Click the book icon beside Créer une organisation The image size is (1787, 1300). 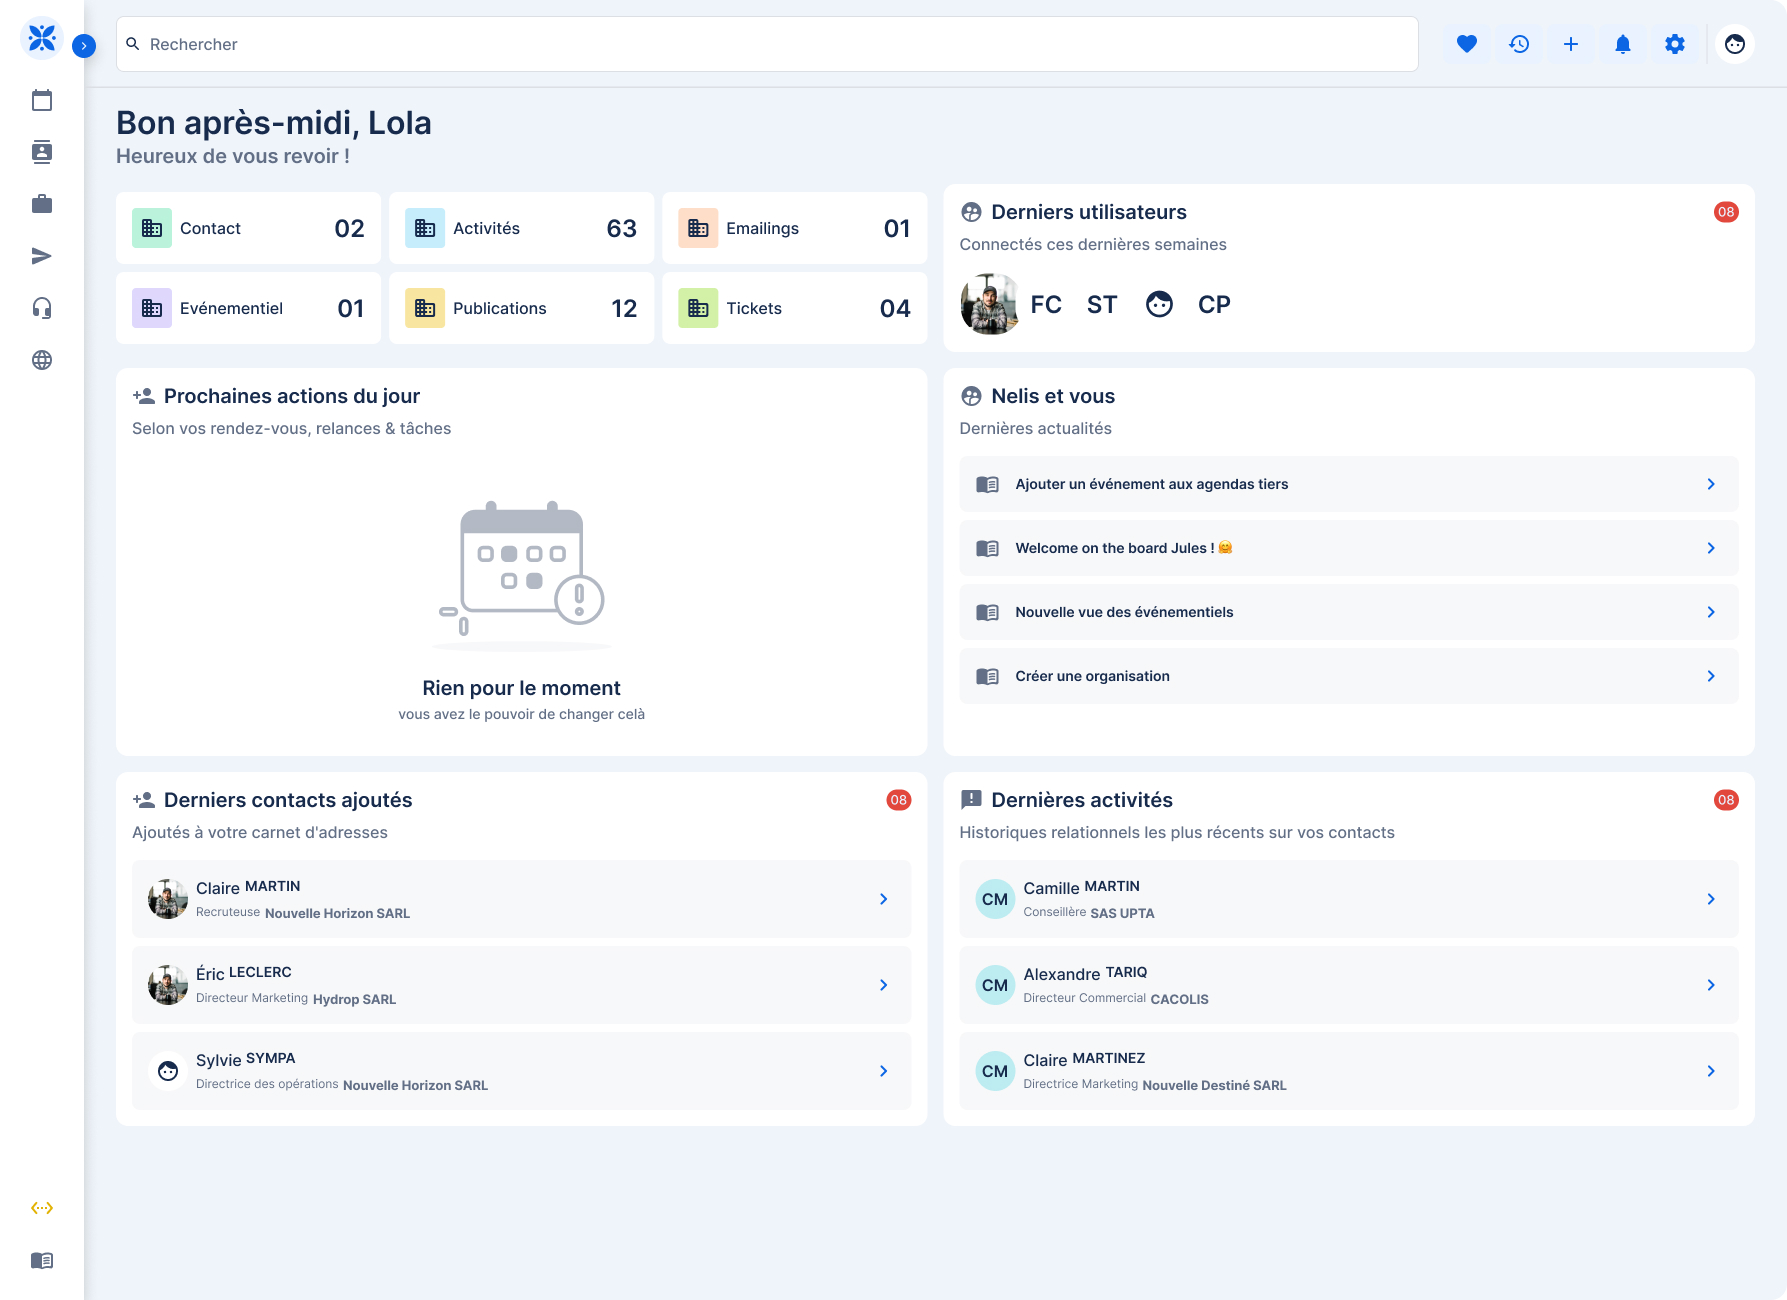click(987, 676)
